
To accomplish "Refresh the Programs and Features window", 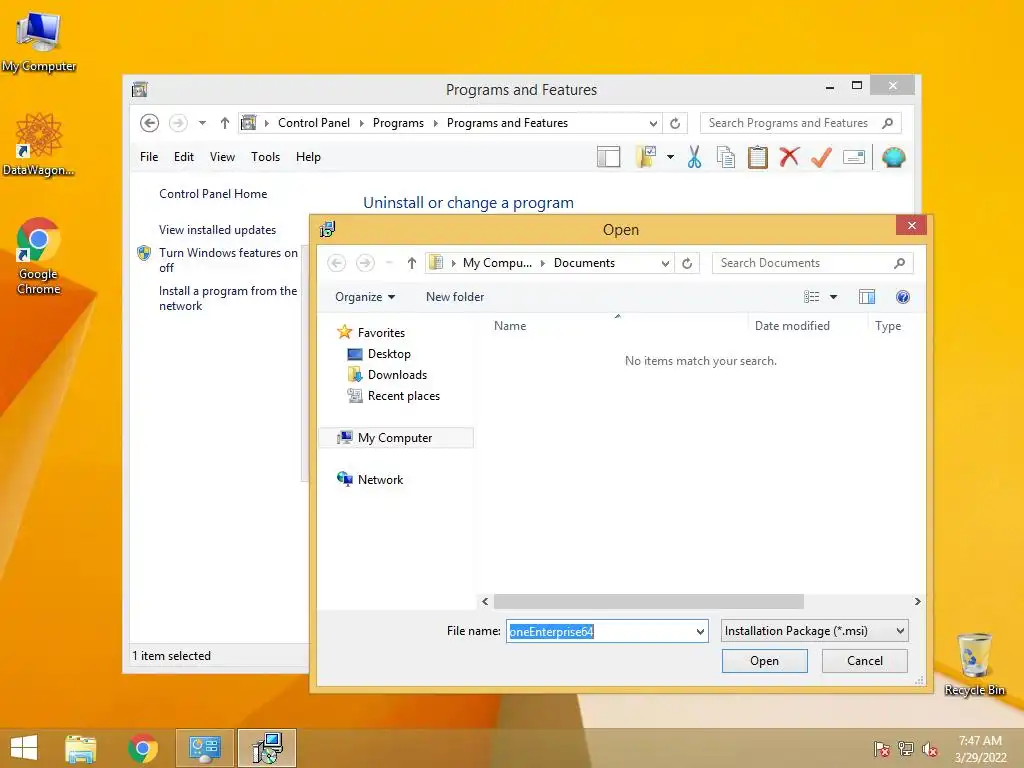I will coord(675,123).
